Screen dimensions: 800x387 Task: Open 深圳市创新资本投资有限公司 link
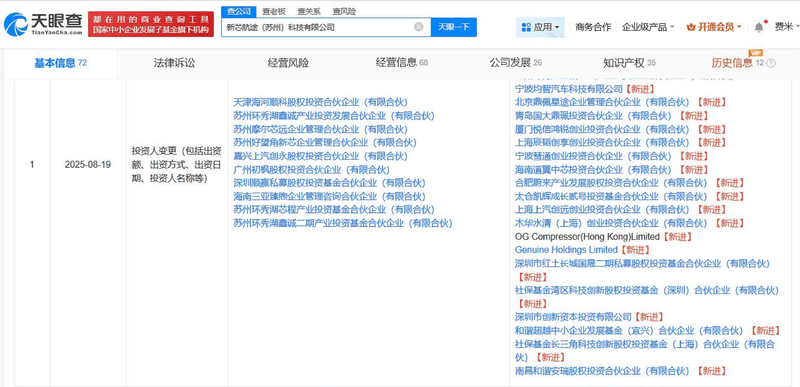coord(573,317)
